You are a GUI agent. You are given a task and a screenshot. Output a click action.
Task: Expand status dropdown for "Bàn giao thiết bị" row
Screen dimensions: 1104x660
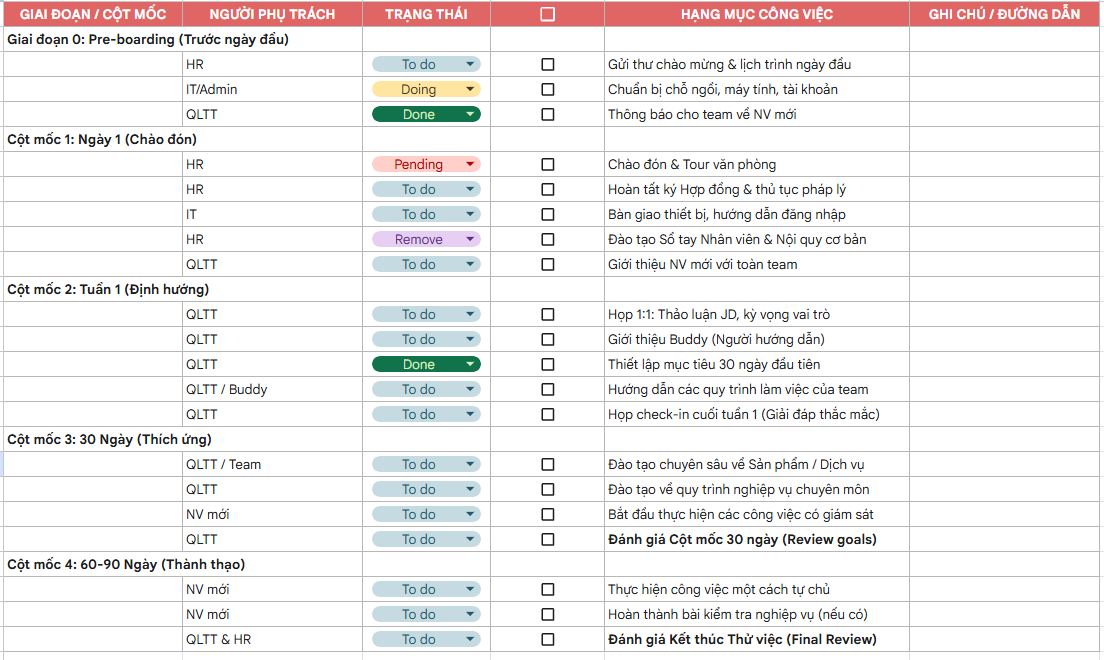tap(470, 214)
